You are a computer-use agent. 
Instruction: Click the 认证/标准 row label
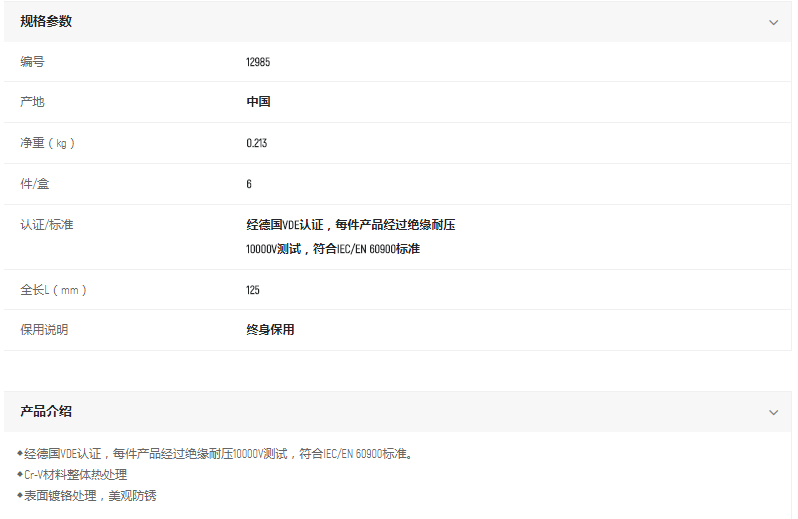pos(47,225)
